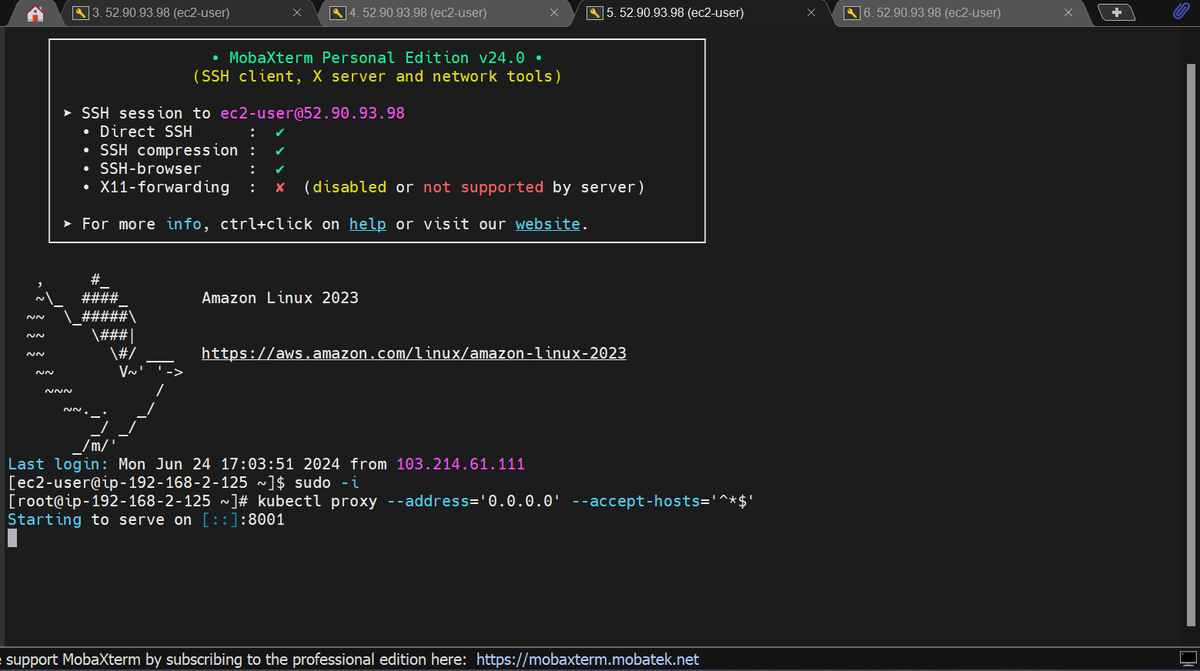Open the help link in banner

click(367, 224)
